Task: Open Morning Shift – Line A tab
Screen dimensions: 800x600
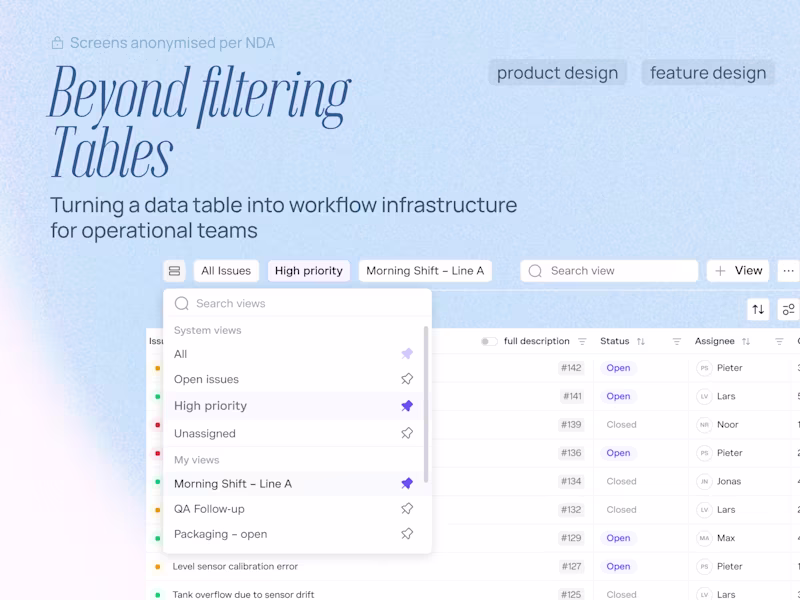Action: pos(425,271)
